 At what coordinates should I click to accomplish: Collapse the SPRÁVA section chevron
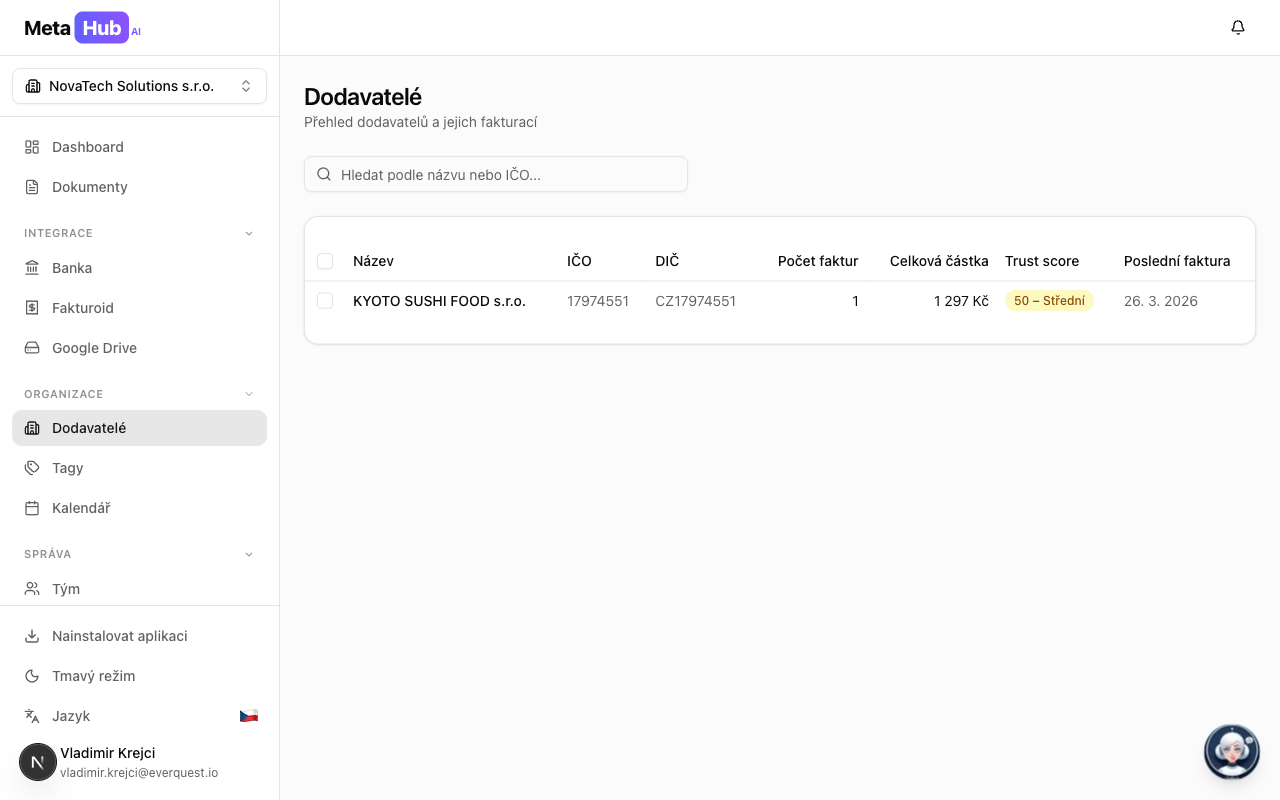249,554
